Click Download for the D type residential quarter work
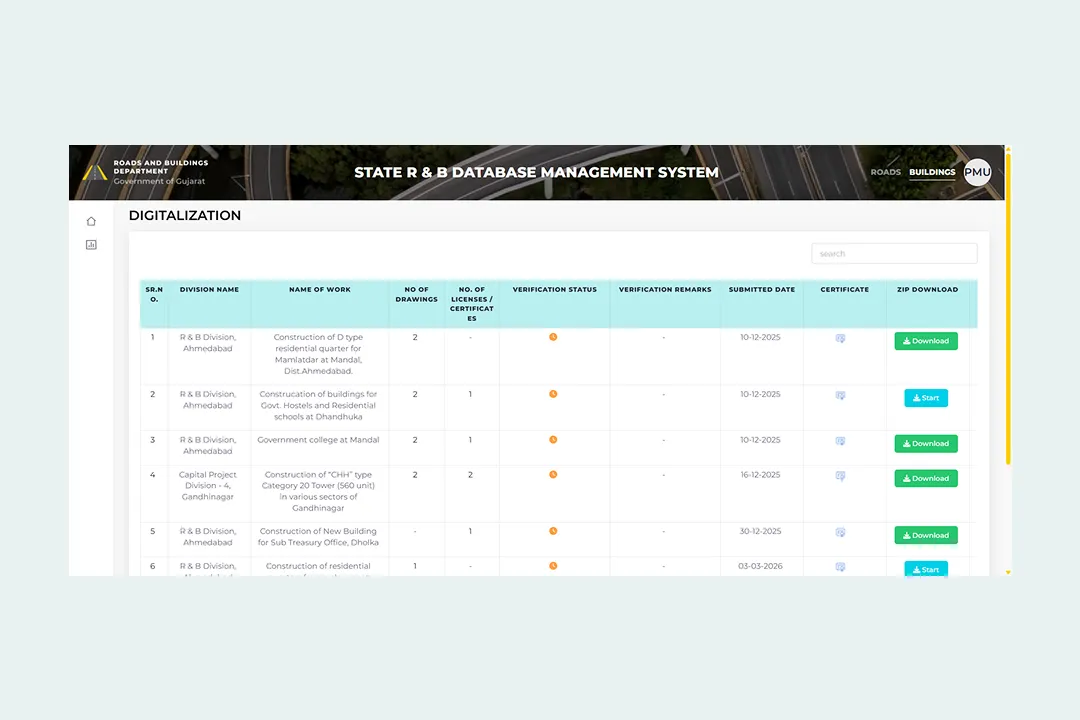This screenshot has width=1080, height=720. [x=925, y=340]
